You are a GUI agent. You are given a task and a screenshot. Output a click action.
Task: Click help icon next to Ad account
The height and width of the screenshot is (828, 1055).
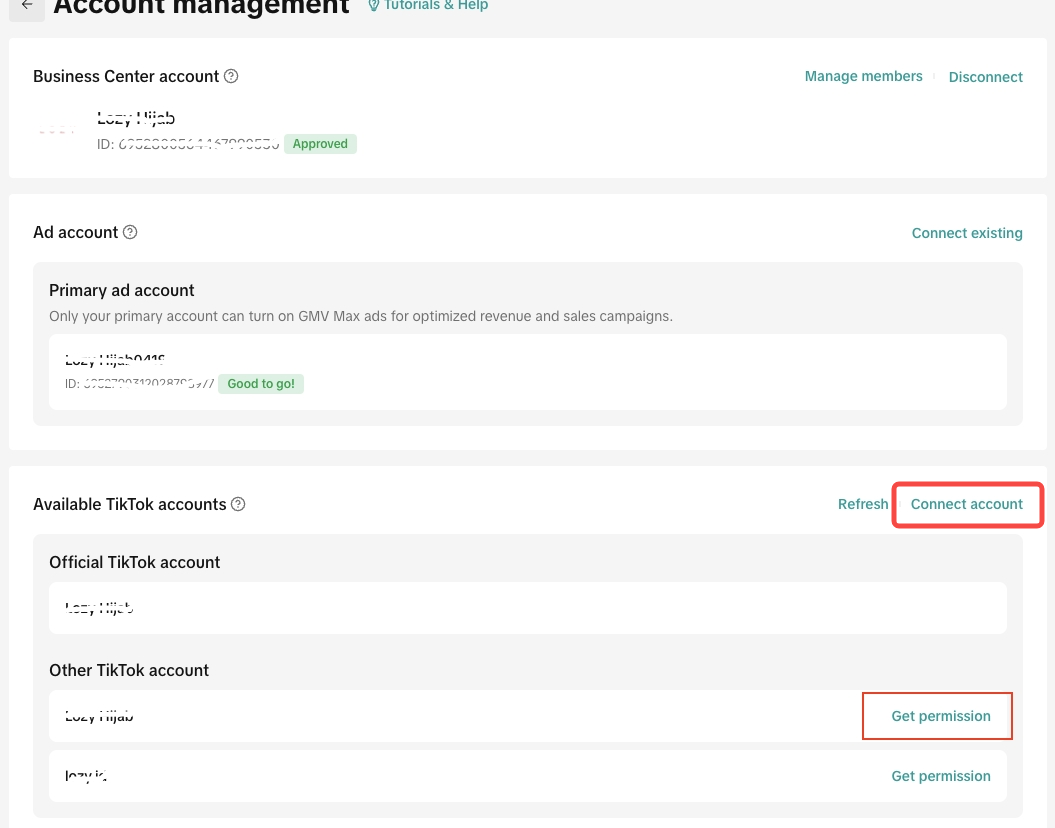[x=130, y=232]
